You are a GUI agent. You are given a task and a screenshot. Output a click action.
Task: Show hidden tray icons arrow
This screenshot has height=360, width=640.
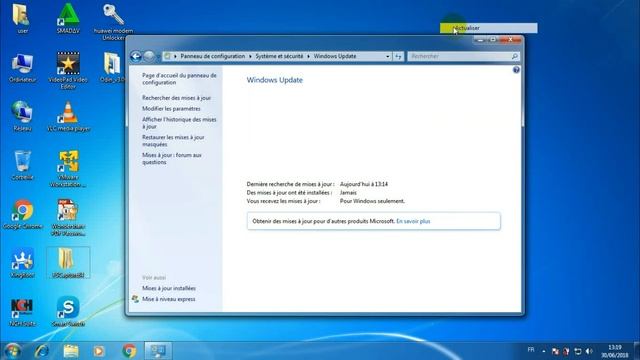[x=544, y=351]
